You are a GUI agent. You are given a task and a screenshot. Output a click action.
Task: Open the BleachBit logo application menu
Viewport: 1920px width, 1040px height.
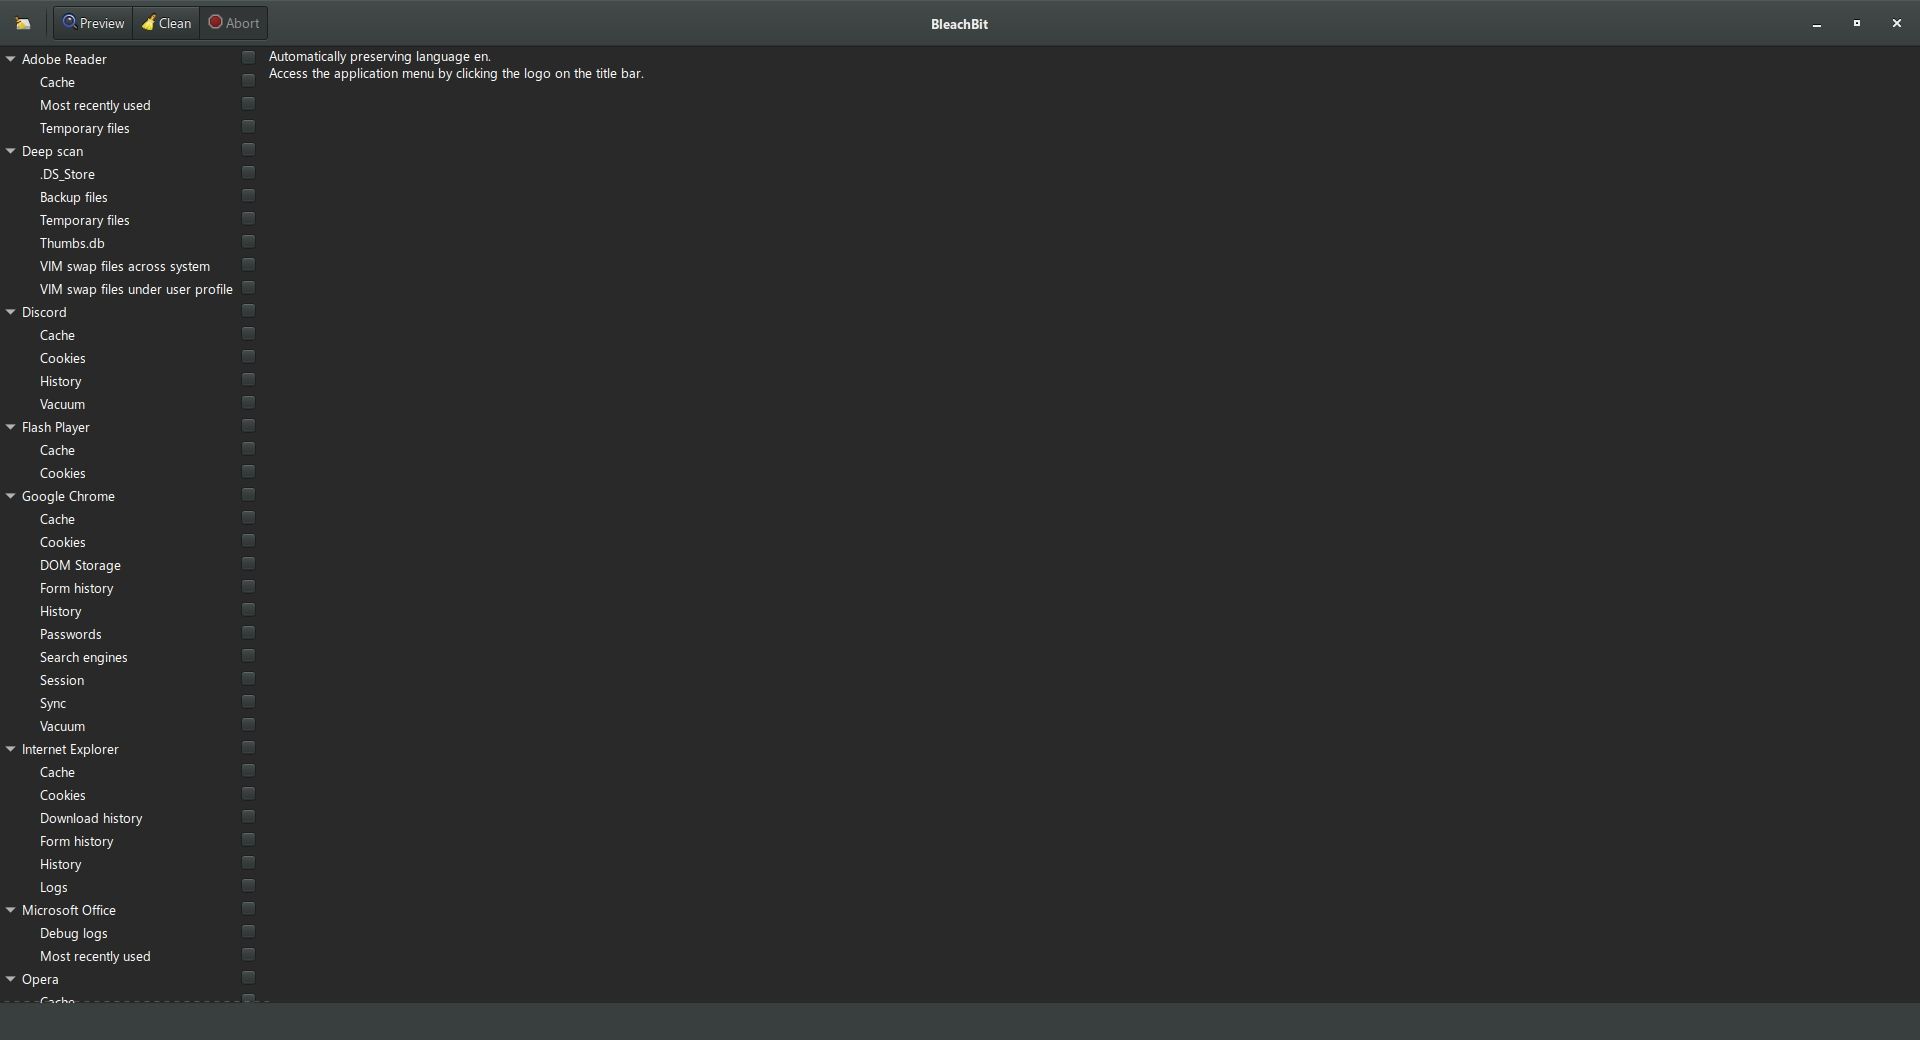tap(23, 23)
